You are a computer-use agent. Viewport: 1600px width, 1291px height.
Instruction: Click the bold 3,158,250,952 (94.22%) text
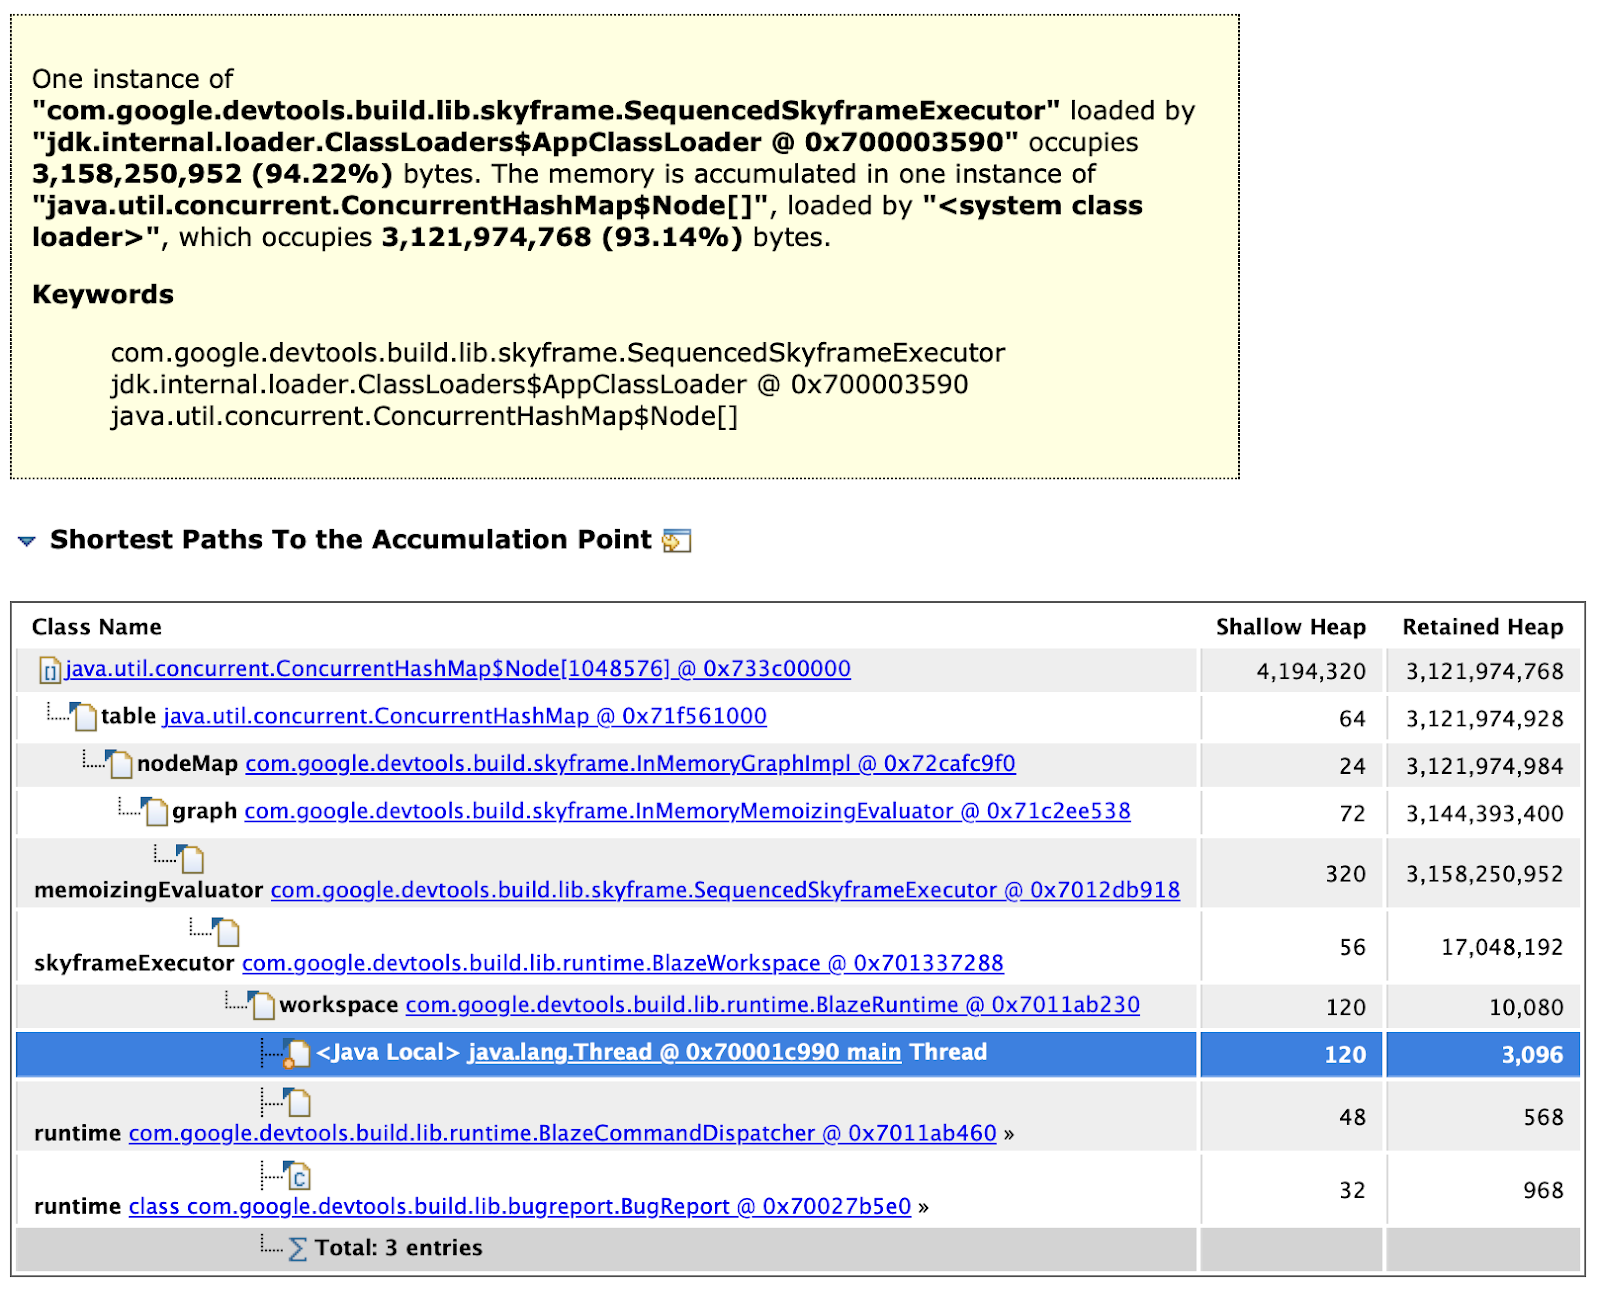tap(212, 174)
